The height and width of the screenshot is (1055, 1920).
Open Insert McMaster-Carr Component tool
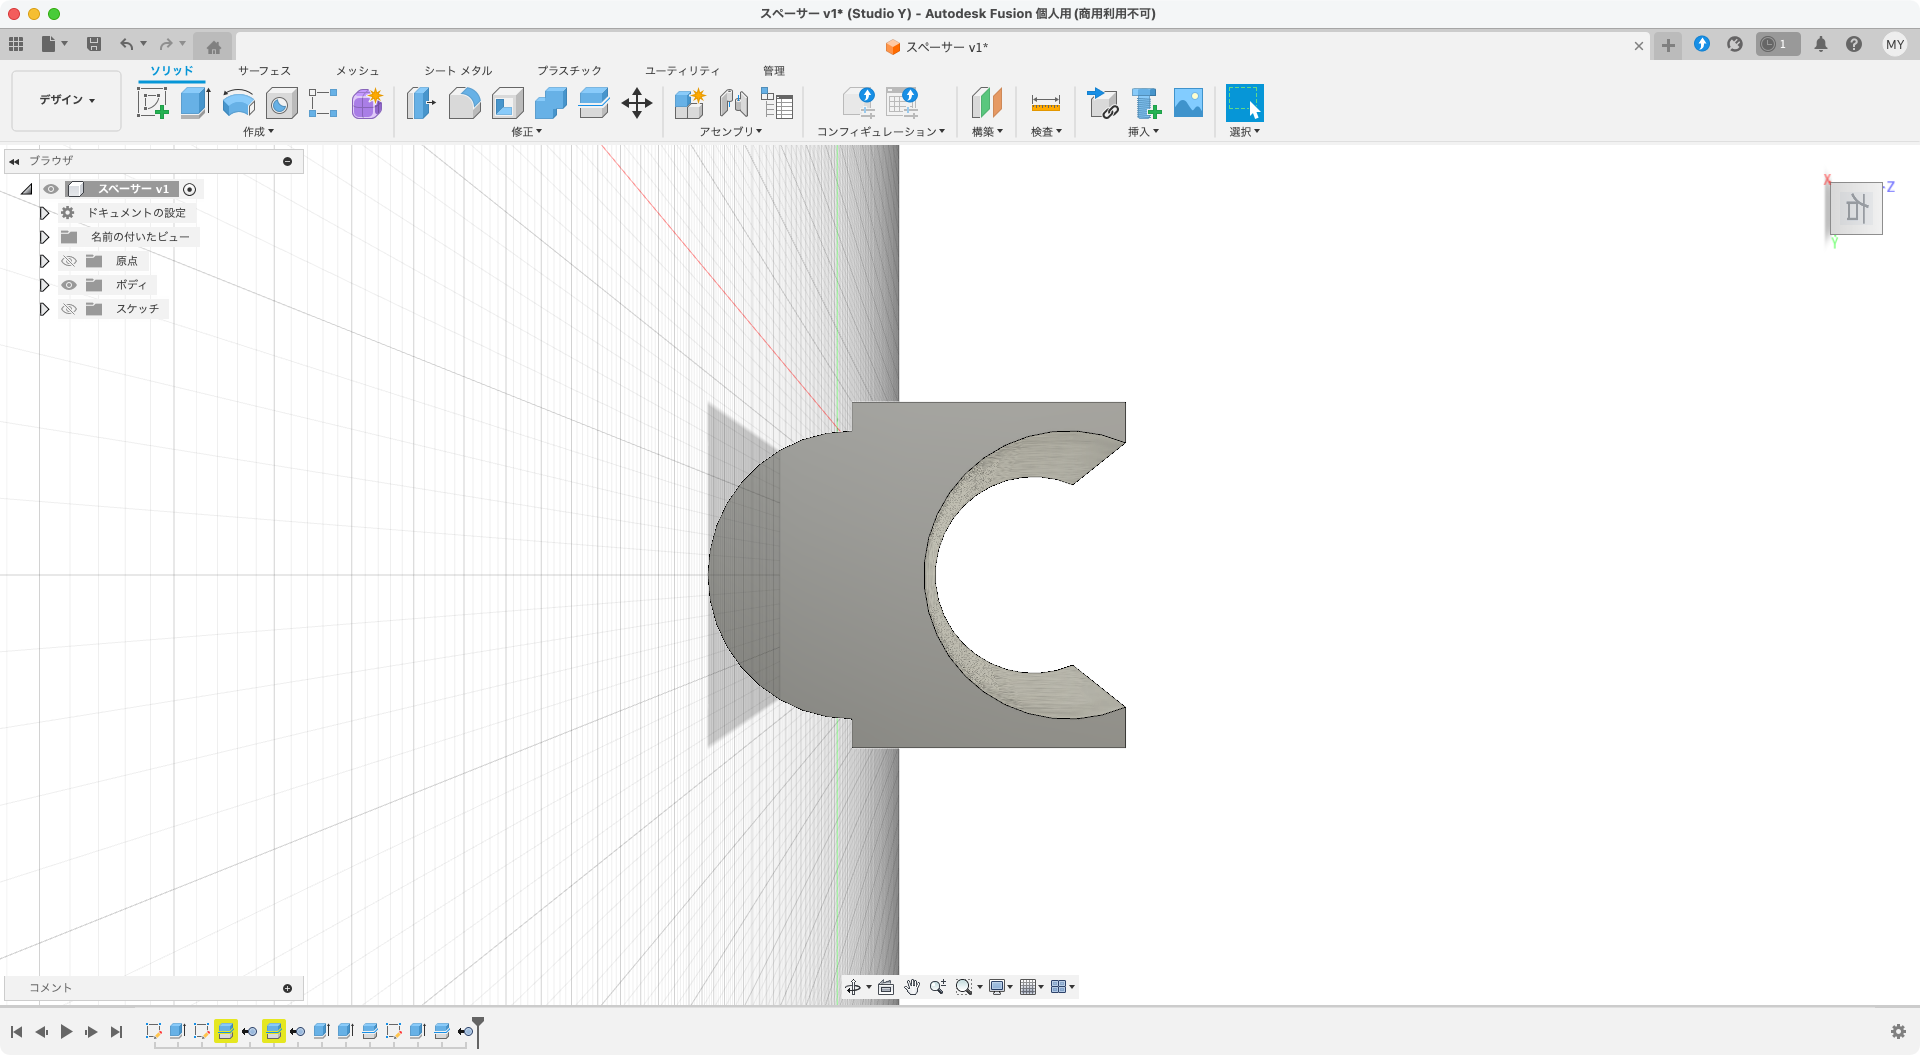point(1145,103)
